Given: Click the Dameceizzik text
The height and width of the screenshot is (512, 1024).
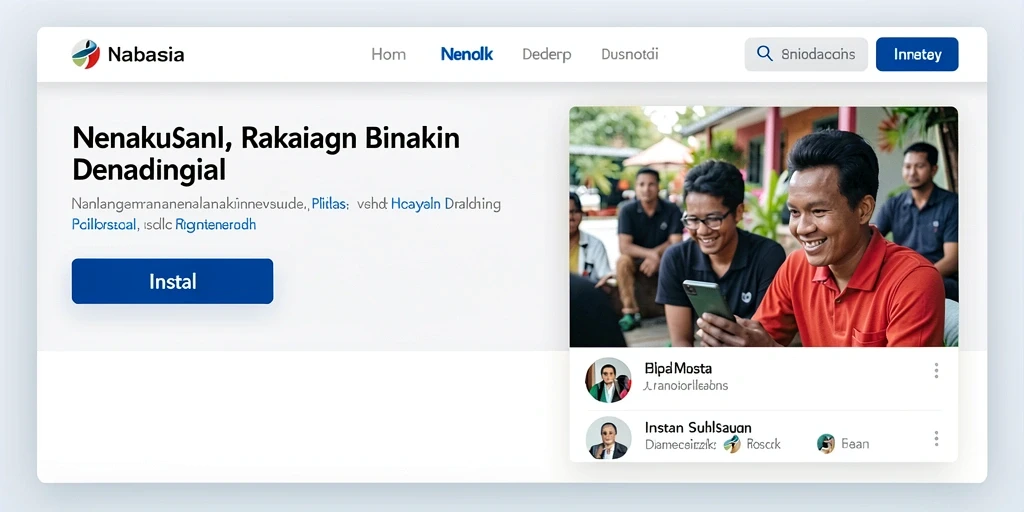Looking at the screenshot, I should point(680,445).
